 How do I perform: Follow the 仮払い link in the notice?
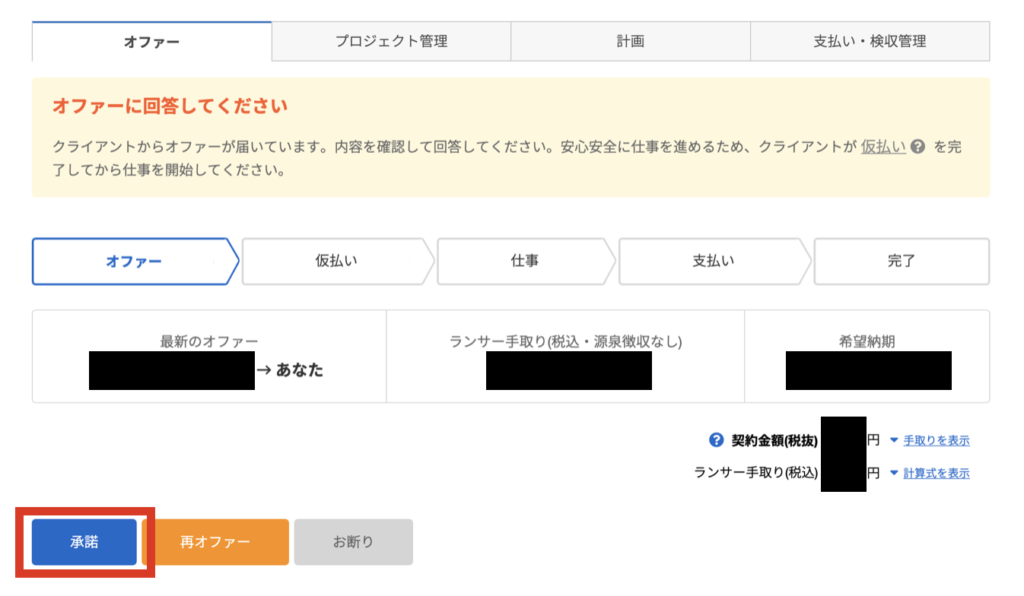click(x=883, y=147)
